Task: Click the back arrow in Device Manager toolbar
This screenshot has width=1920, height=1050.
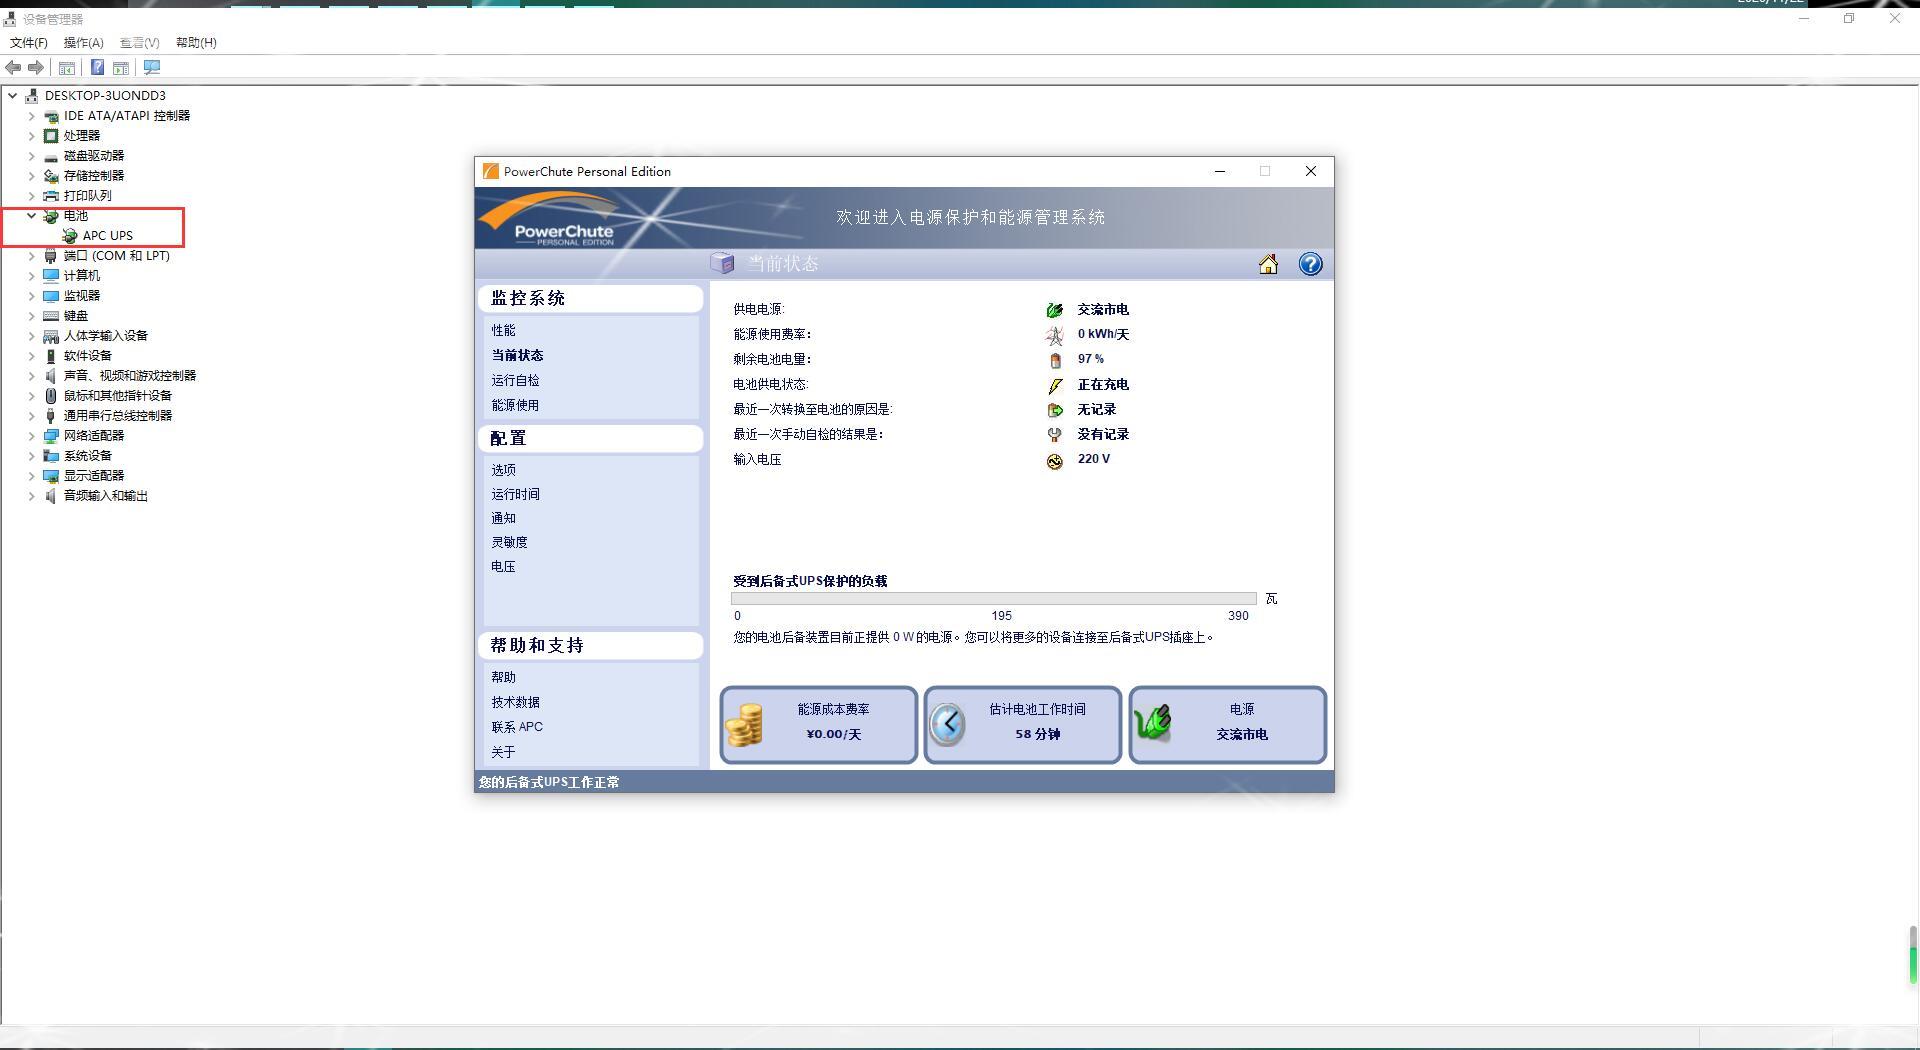Action: click(x=13, y=67)
